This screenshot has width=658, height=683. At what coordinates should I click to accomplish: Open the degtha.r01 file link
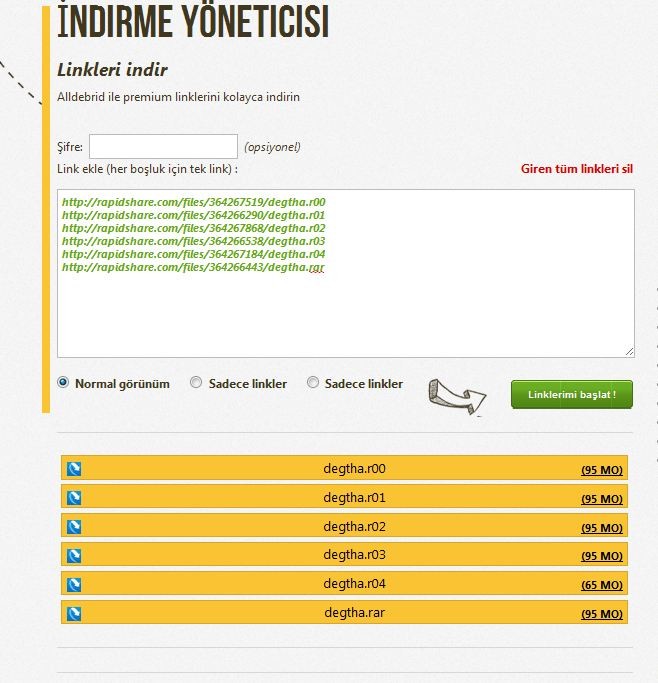point(354,497)
